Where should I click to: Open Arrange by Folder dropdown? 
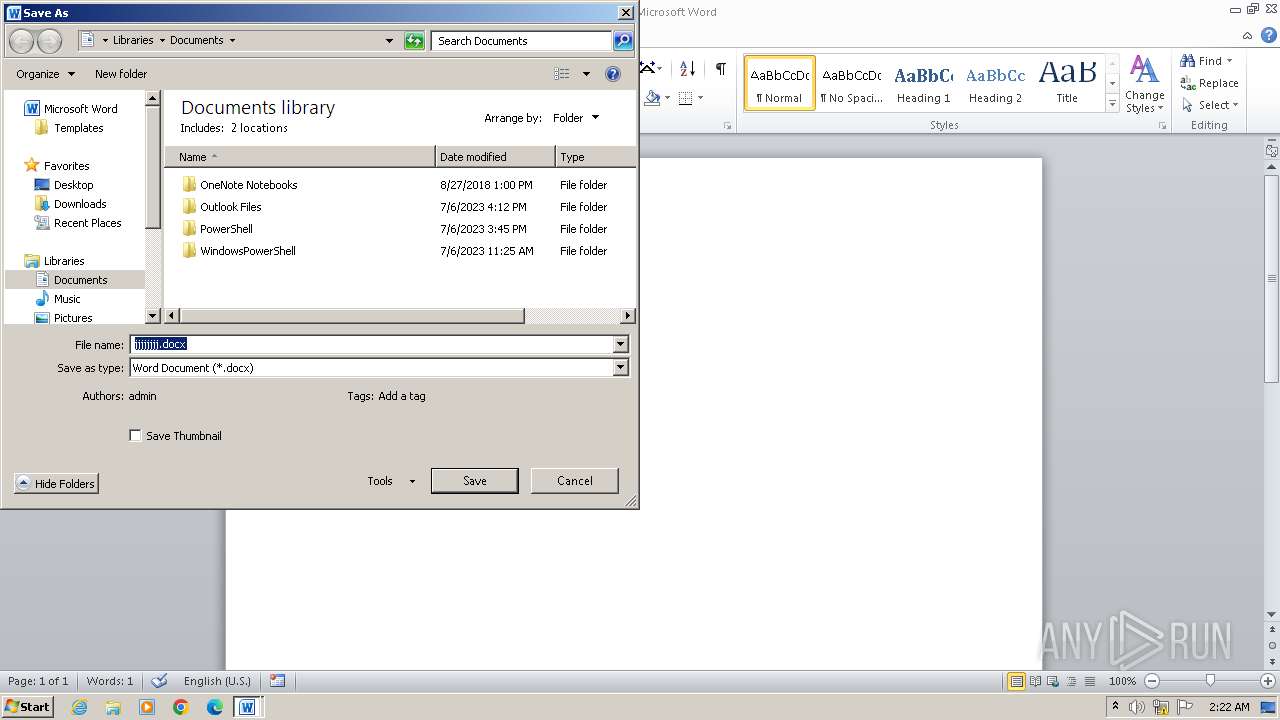pyautogui.click(x=576, y=118)
